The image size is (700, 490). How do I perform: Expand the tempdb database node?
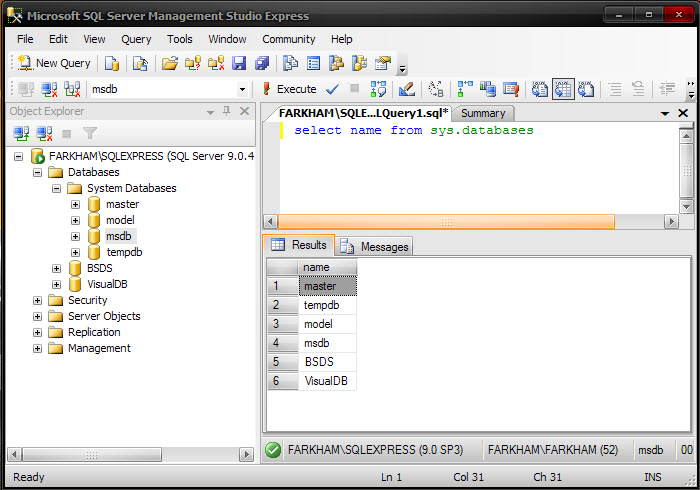[75, 253]
